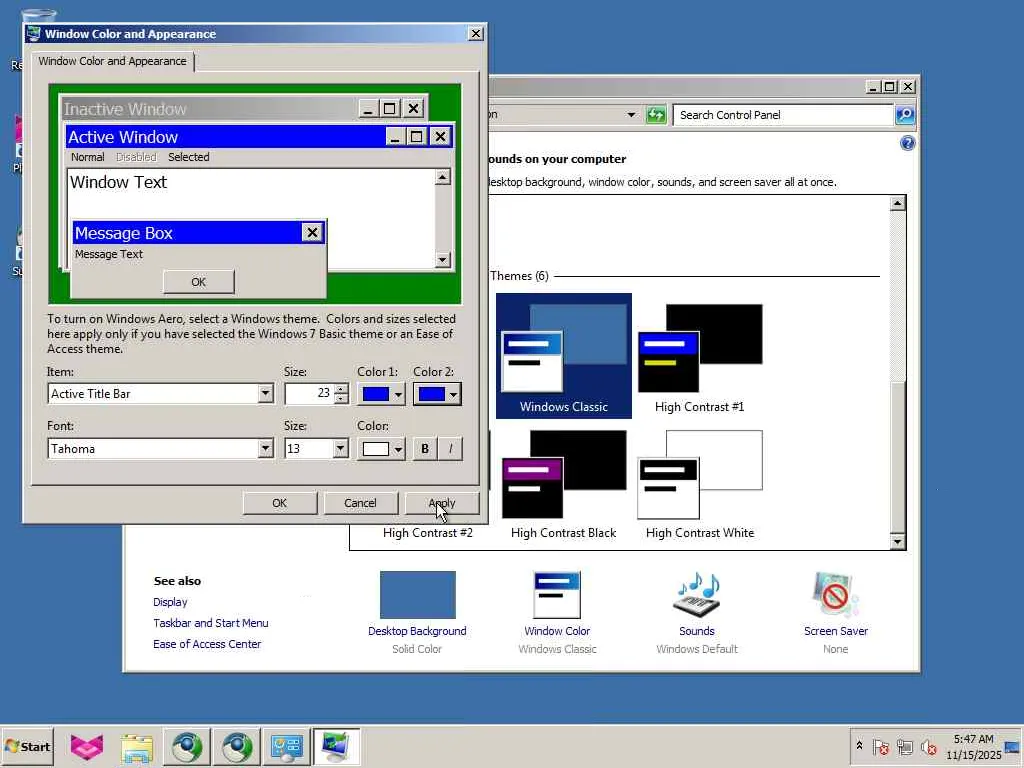
Task: Click the Color 1 blue swatch
Action: pyautogui.click(x=376, y=394)
